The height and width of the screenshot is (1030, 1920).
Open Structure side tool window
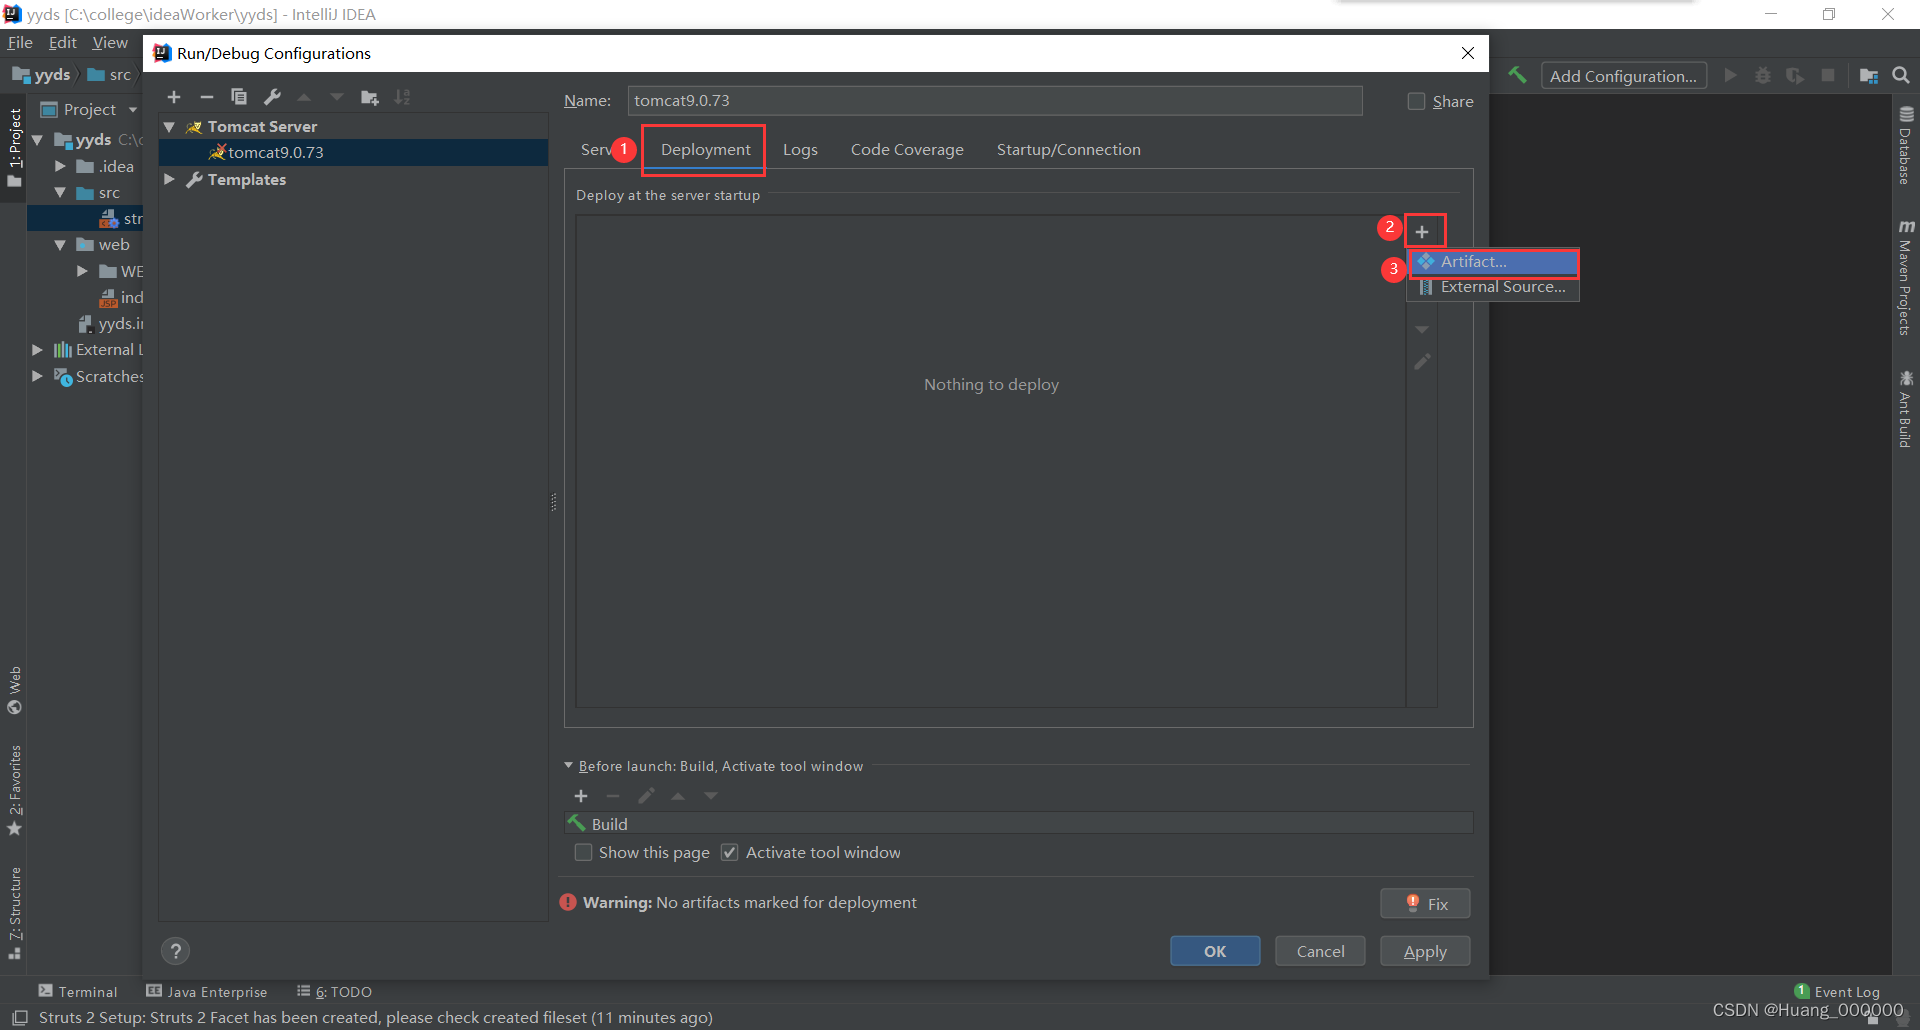14,914
